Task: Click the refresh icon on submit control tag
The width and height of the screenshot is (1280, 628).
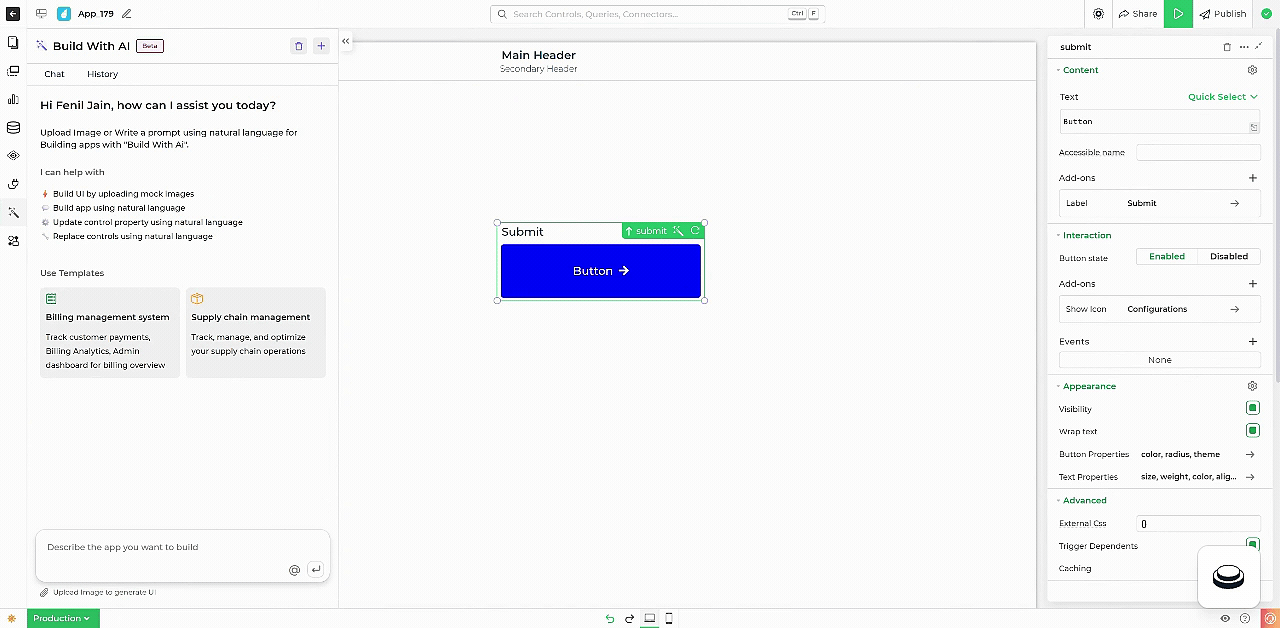Action: [x=695, y=231]
